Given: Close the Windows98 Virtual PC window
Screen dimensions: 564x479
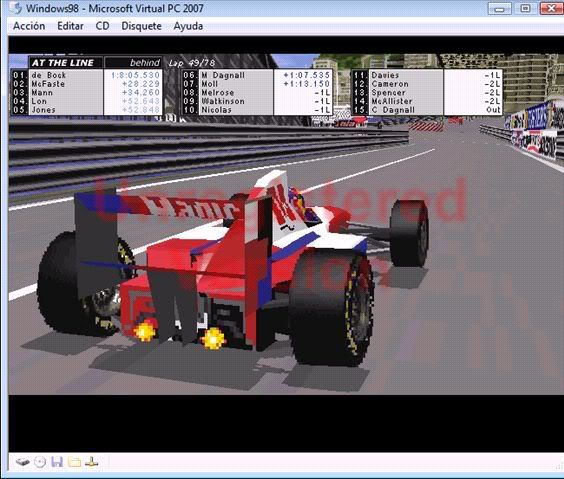Looking at the screenshot, I should click(x=551, y=8).
